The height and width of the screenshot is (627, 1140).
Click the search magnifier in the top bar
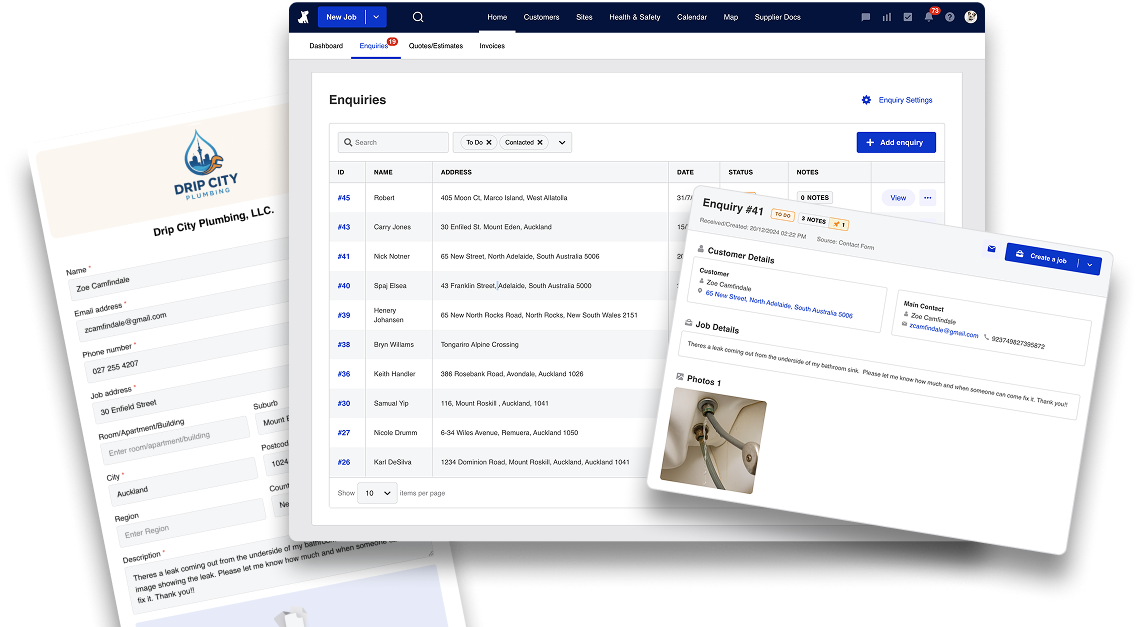418,17
